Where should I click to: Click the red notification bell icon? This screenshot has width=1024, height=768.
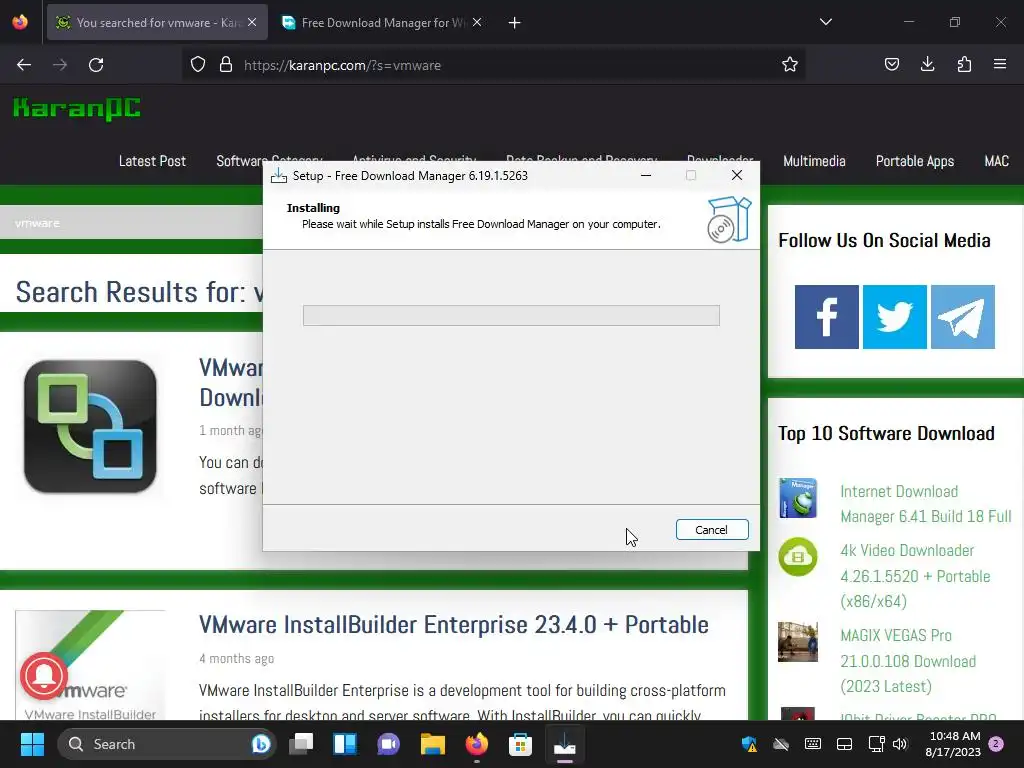coord(44,676)
